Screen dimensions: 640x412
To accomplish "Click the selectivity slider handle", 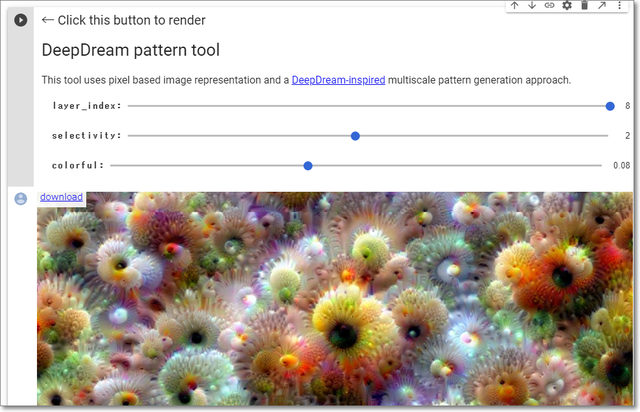I will pyautogui.click(x=355, y=135).
